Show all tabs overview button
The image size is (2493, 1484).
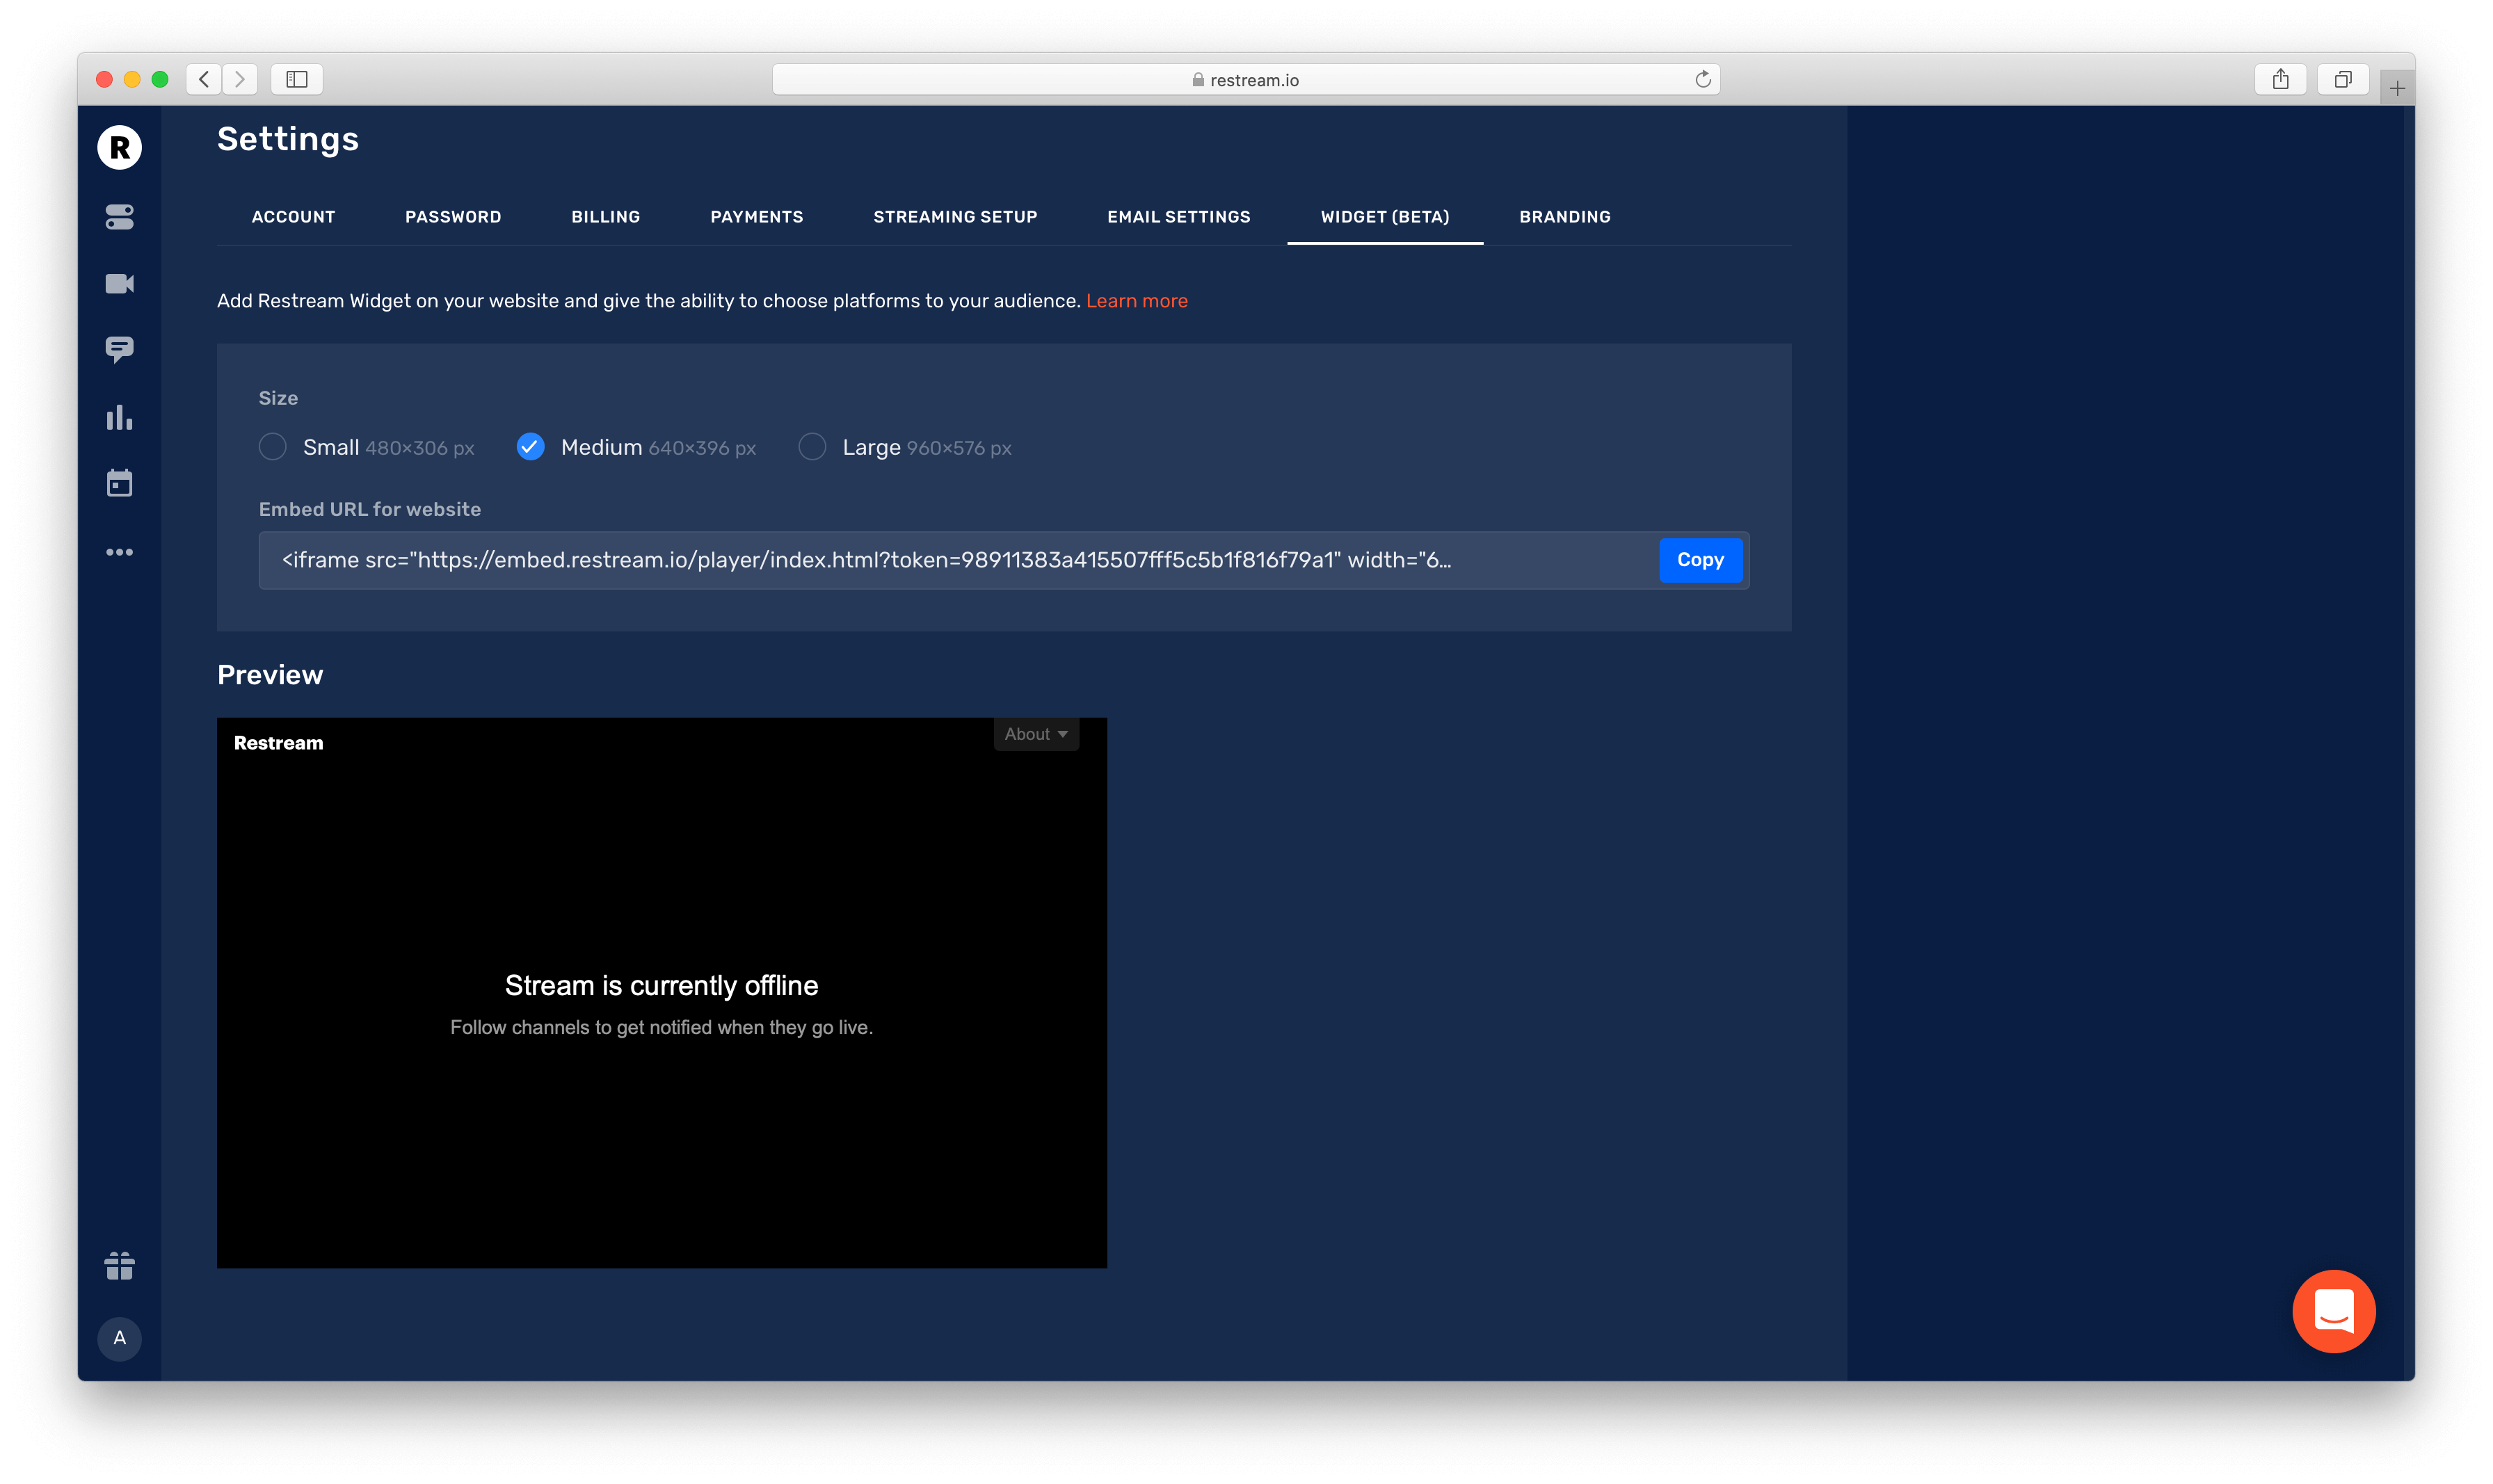(2342, 79)
